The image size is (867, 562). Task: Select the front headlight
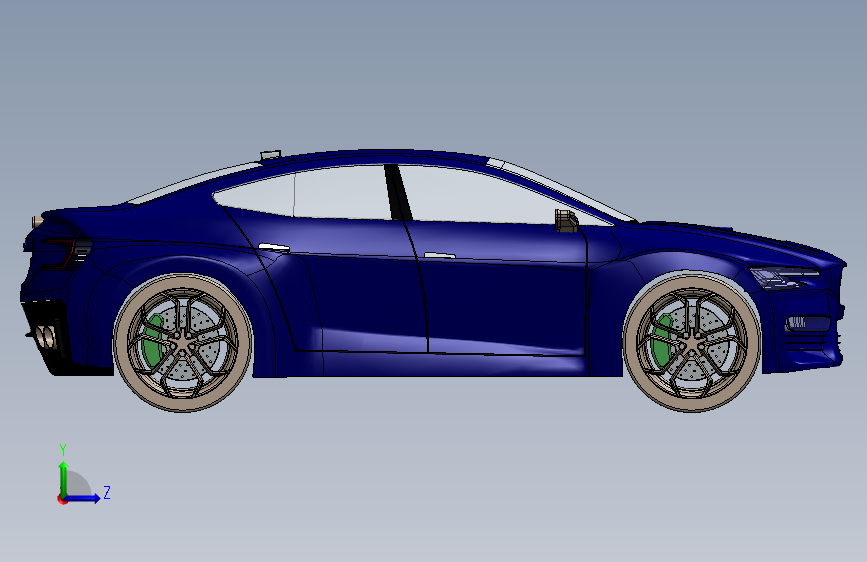coord(782,277)
